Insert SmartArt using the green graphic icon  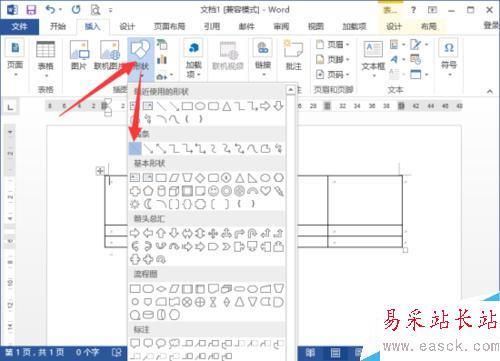coord(162,44)
